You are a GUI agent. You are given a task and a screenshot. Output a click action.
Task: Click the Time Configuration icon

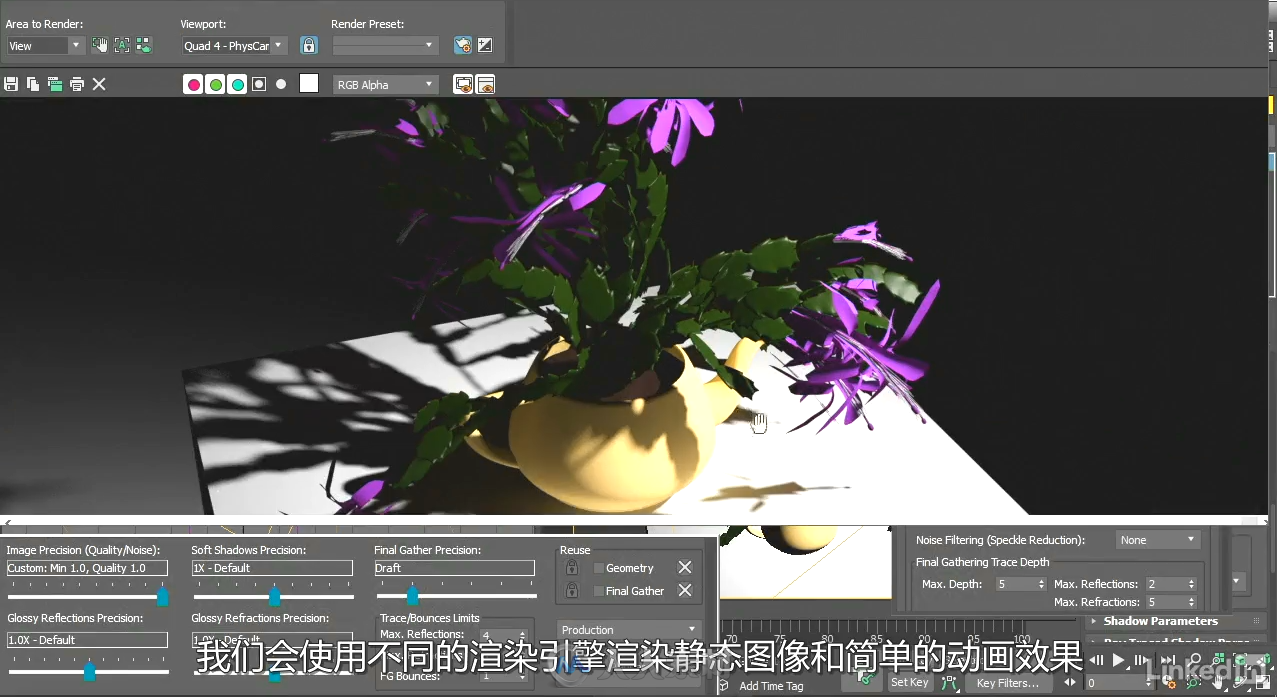click(1169, 684)
